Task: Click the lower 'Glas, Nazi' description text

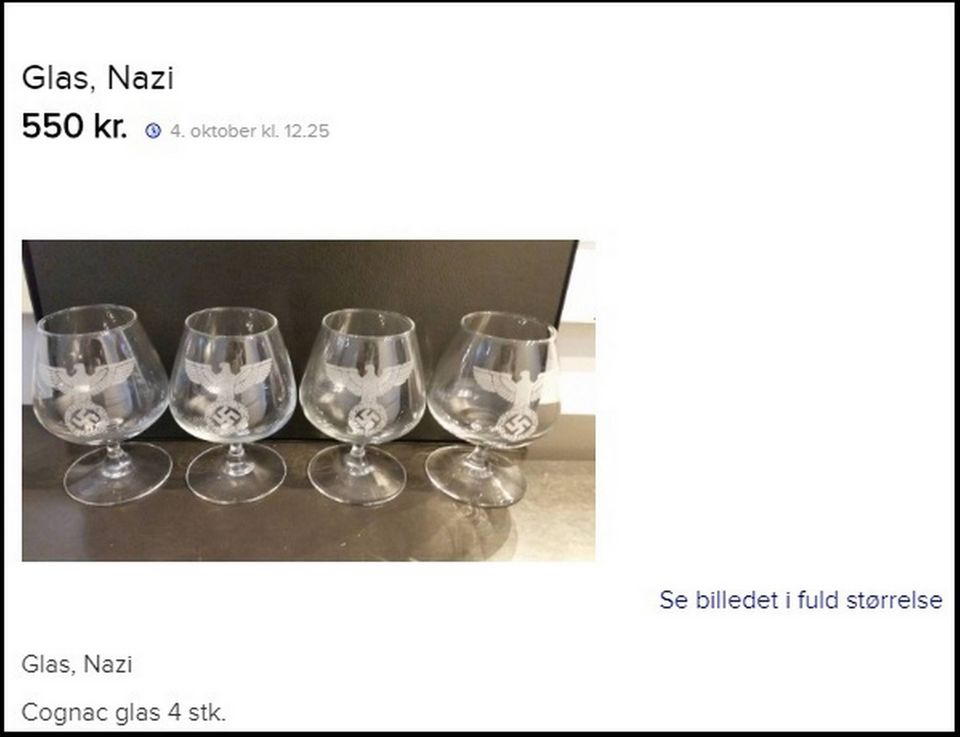Action: (x=77, y=664)
